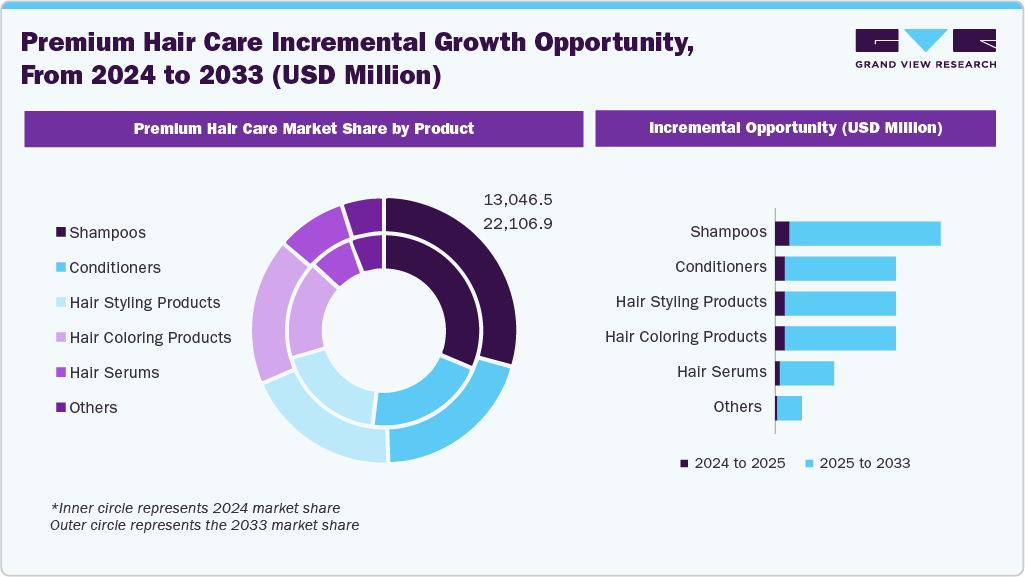
Task: Click the Hair Styling Products legend marker
Action: [x=59, y=302]
